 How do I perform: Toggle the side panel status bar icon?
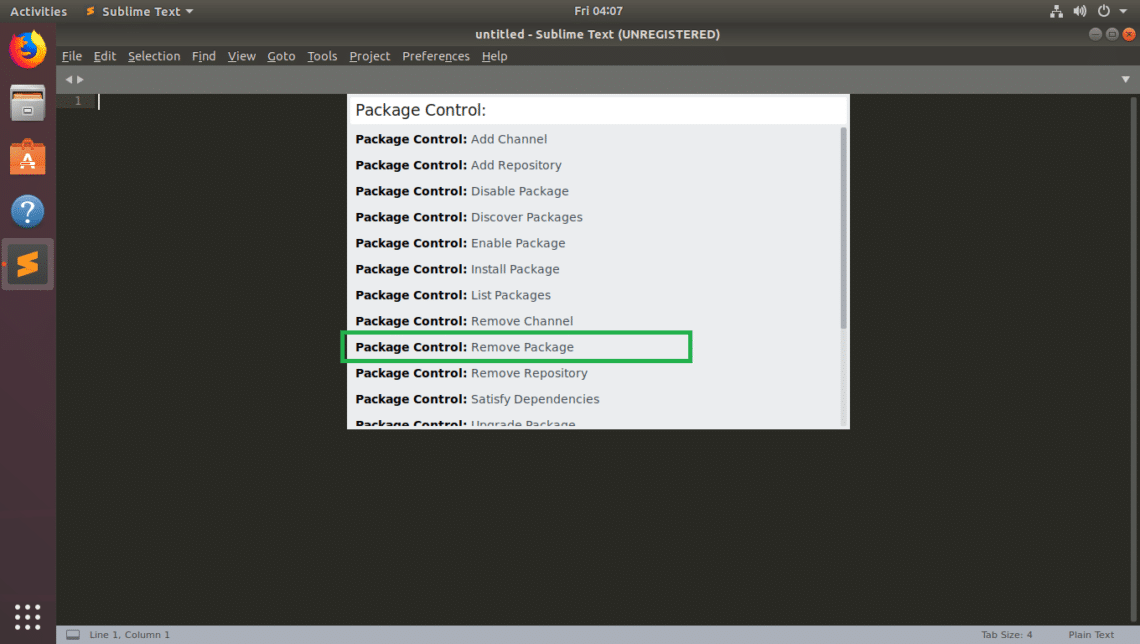click(x=72, y=635)
